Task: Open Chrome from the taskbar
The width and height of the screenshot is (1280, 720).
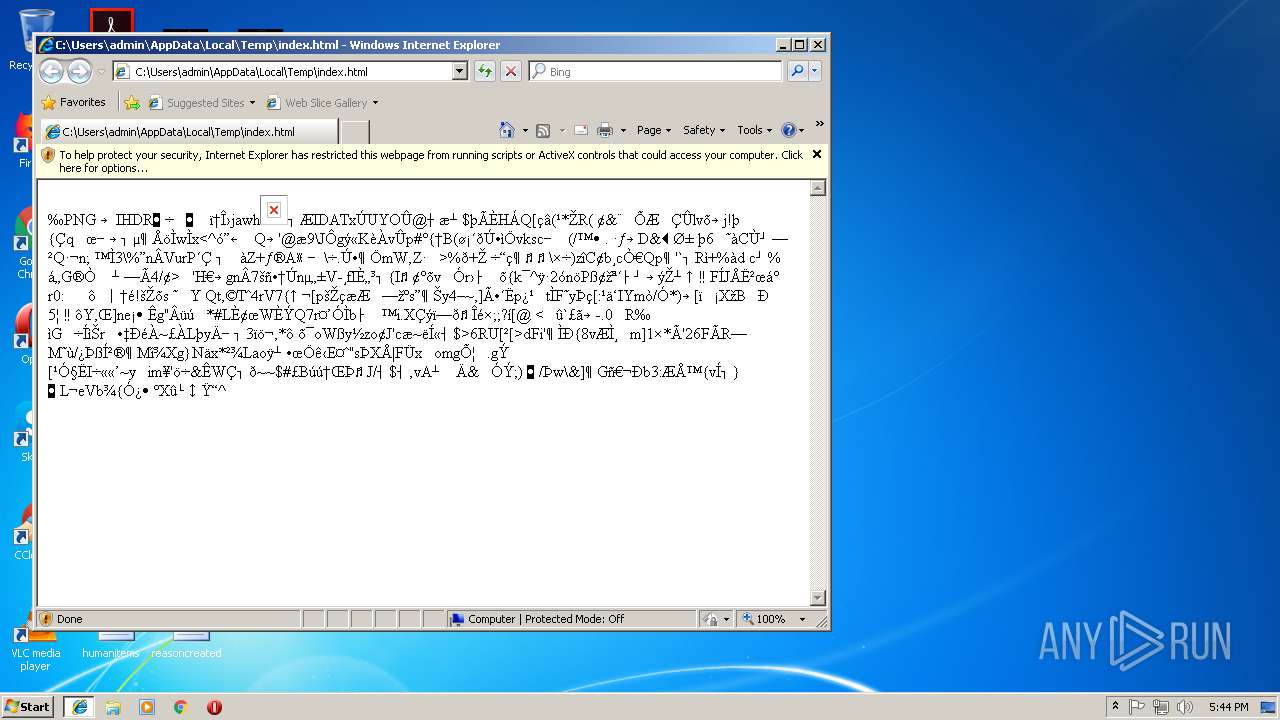Action: tap(180, 706)
